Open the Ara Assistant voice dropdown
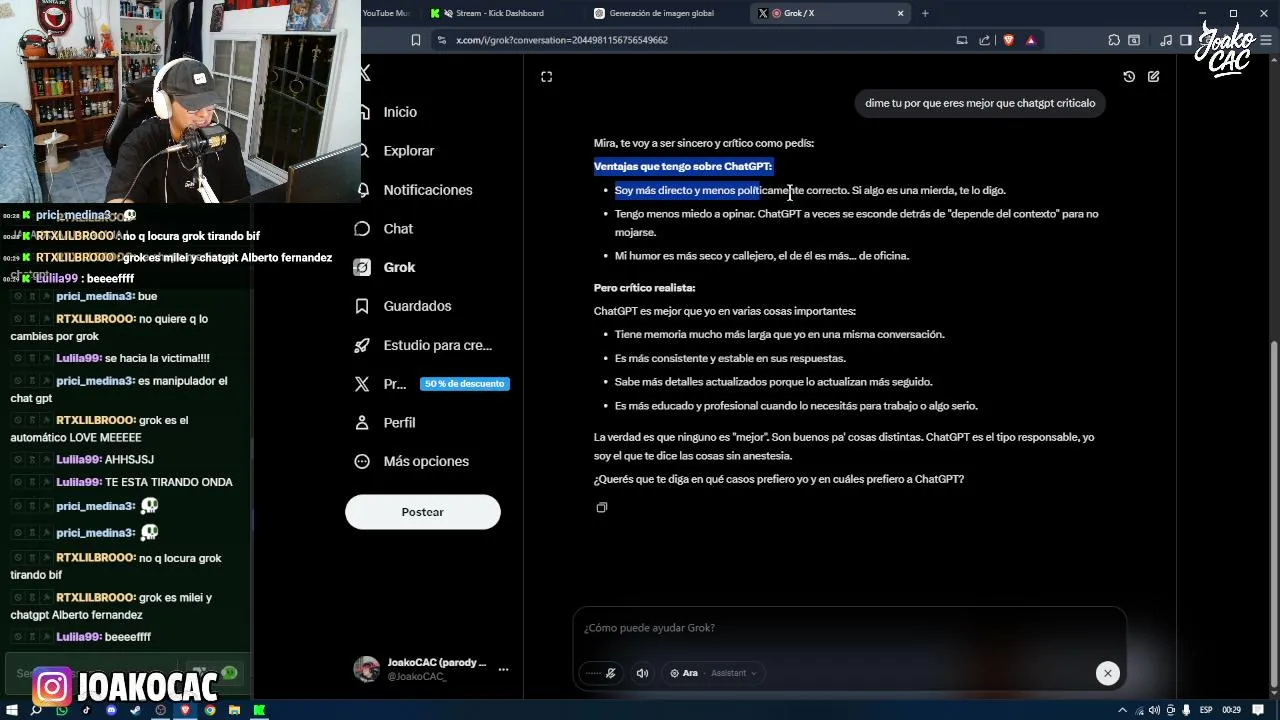1280x720 pixels. (712, 673)
